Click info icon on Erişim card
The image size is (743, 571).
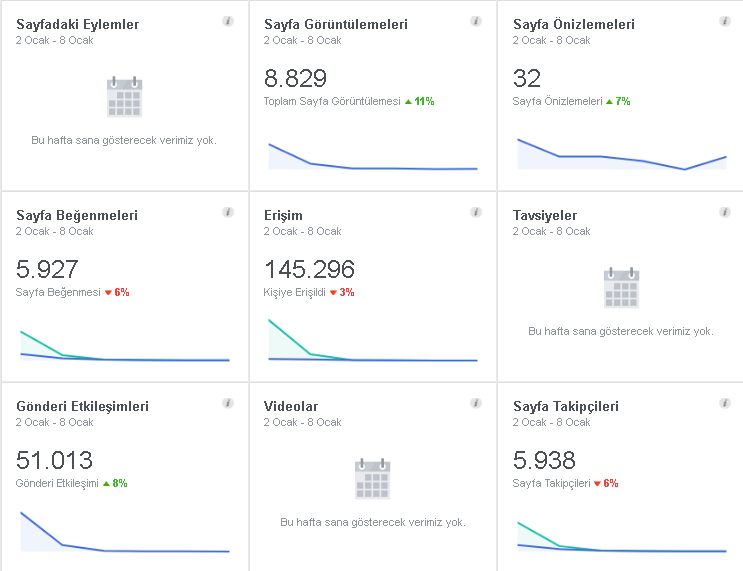[x=476, y=212]
